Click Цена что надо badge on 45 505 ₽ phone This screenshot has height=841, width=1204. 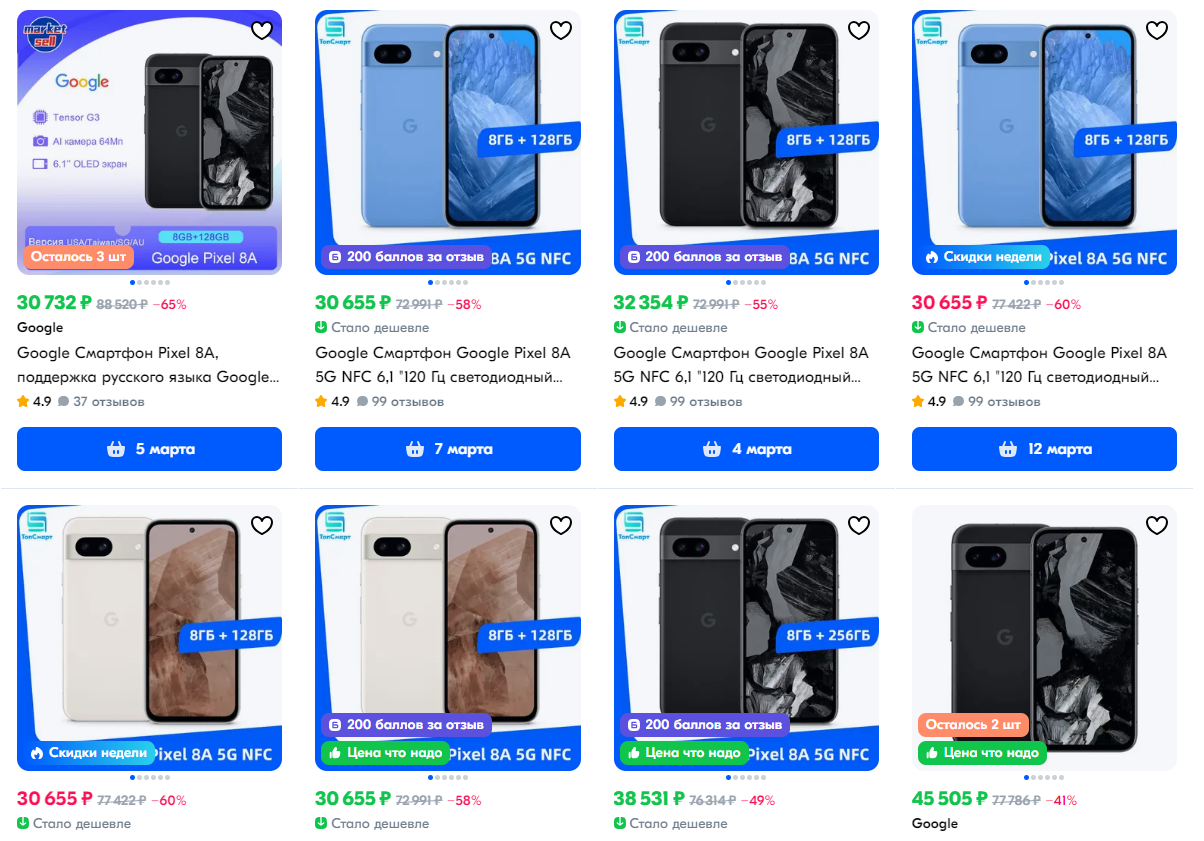(x=982, y=753)
